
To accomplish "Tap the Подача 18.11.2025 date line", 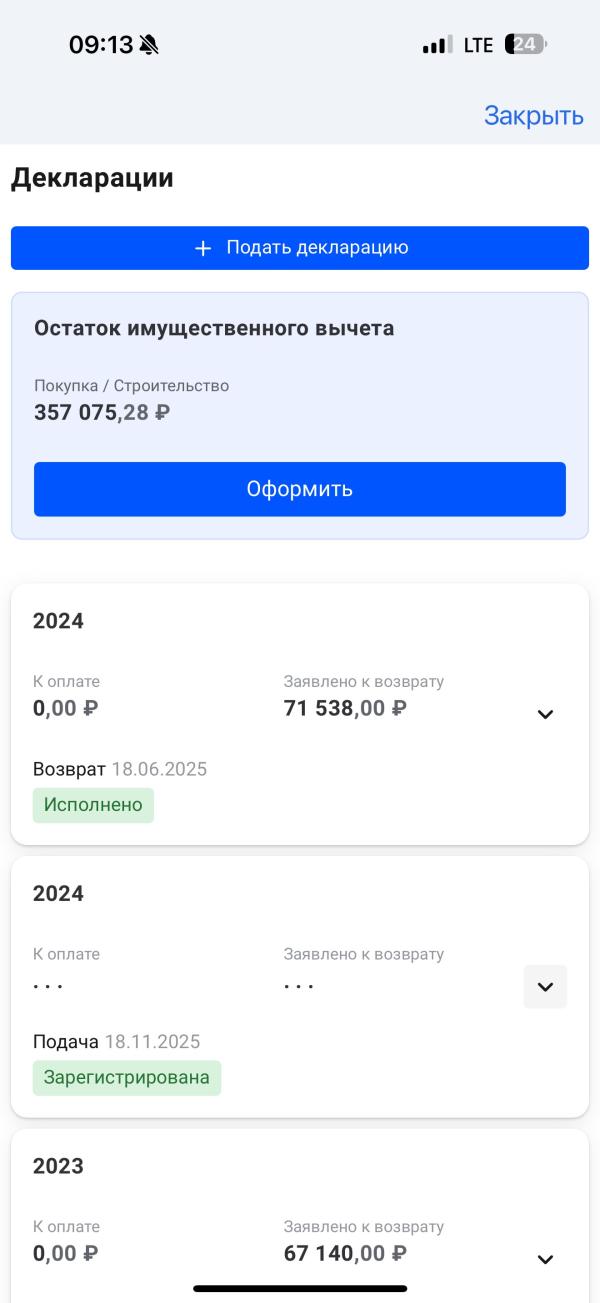I will click(116, 1042).
